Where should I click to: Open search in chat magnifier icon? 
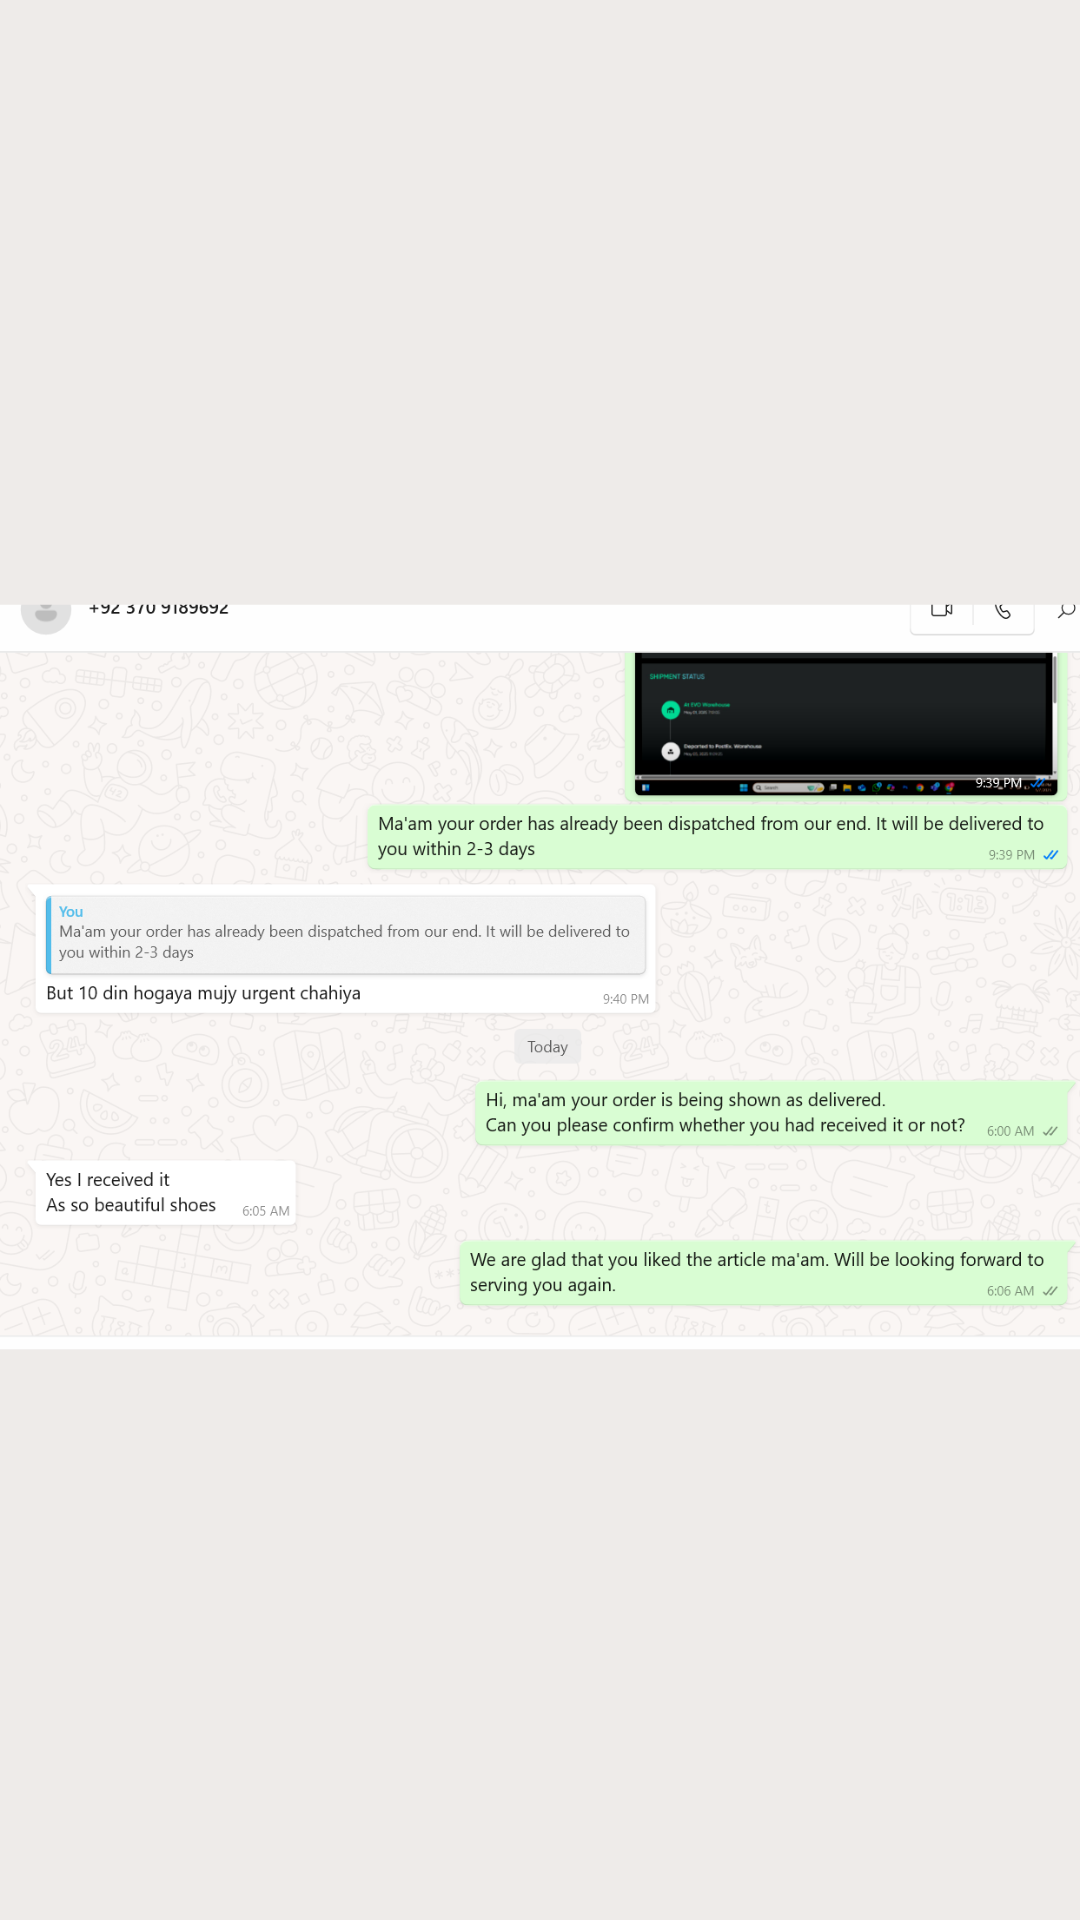[1066, 611]
